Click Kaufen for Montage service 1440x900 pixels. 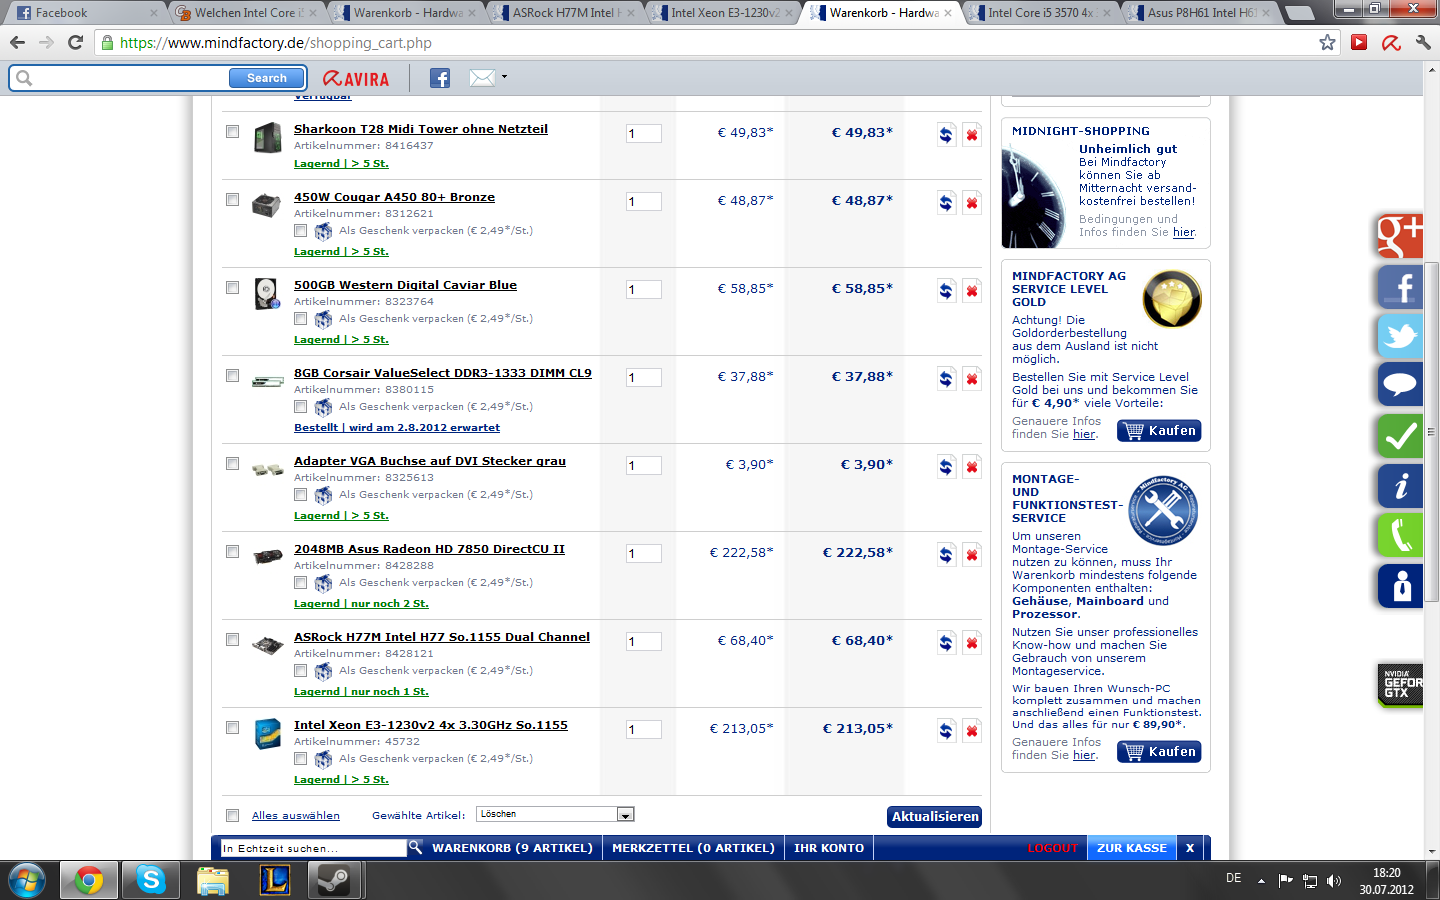click(1159, 752)
